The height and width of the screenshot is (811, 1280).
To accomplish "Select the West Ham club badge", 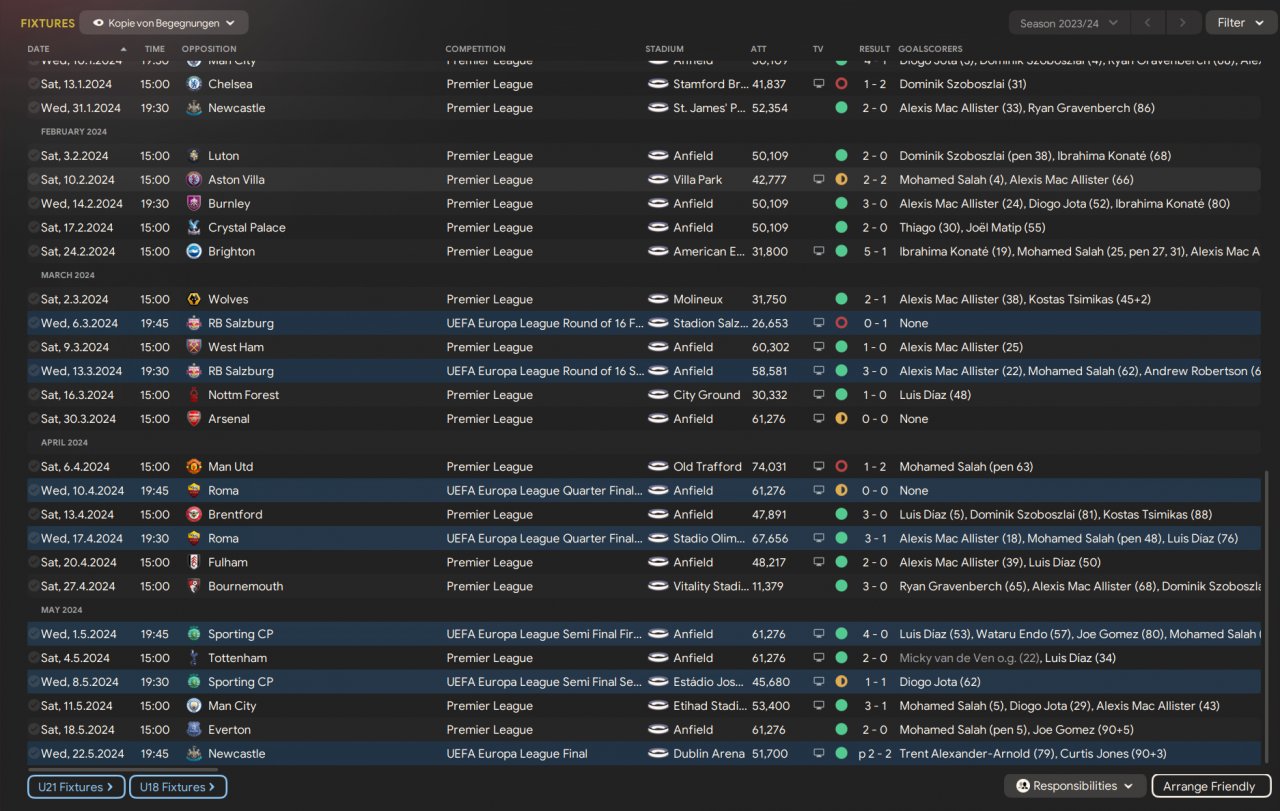I will pos(194,347).
